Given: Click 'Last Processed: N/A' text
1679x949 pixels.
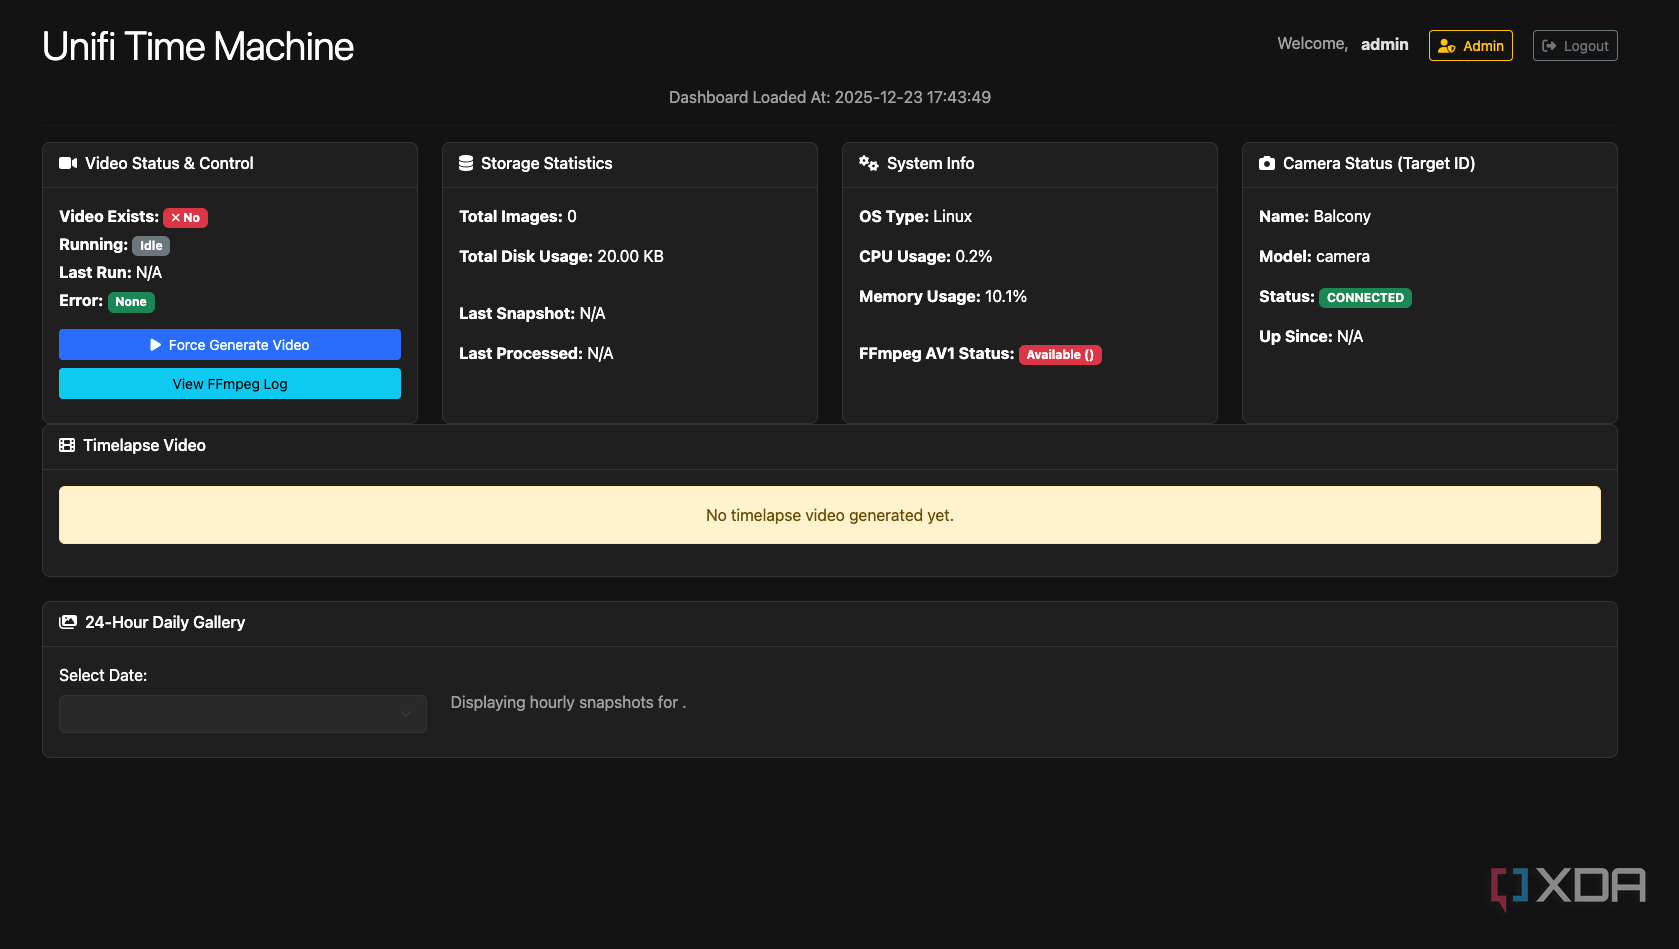Looking at the screenshot, I should pos(536,354).
